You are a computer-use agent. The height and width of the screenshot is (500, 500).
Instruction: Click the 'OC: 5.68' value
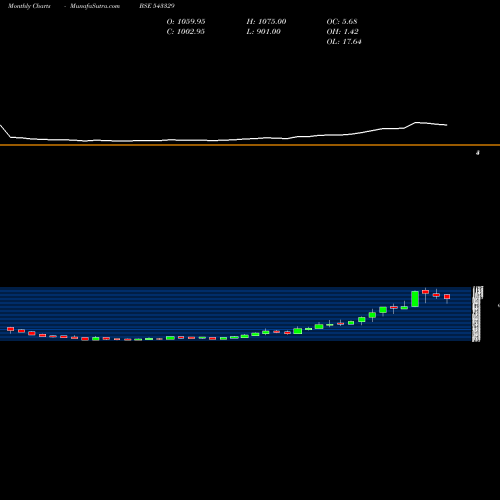(342, 22)
